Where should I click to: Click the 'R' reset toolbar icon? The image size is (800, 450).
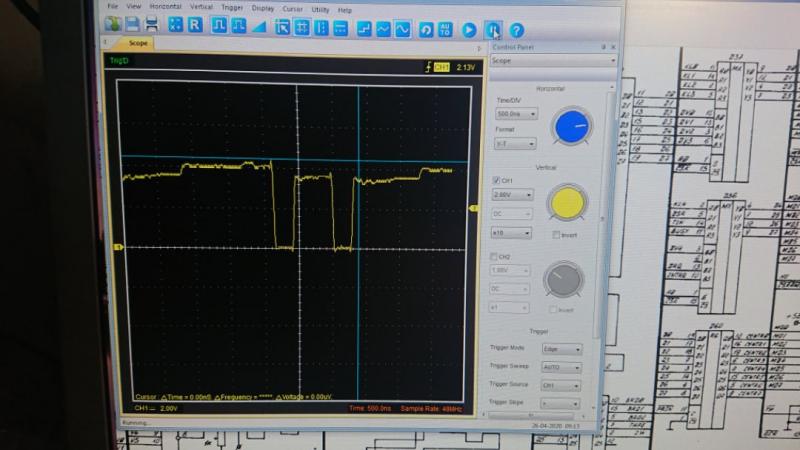tap(195, 26)
